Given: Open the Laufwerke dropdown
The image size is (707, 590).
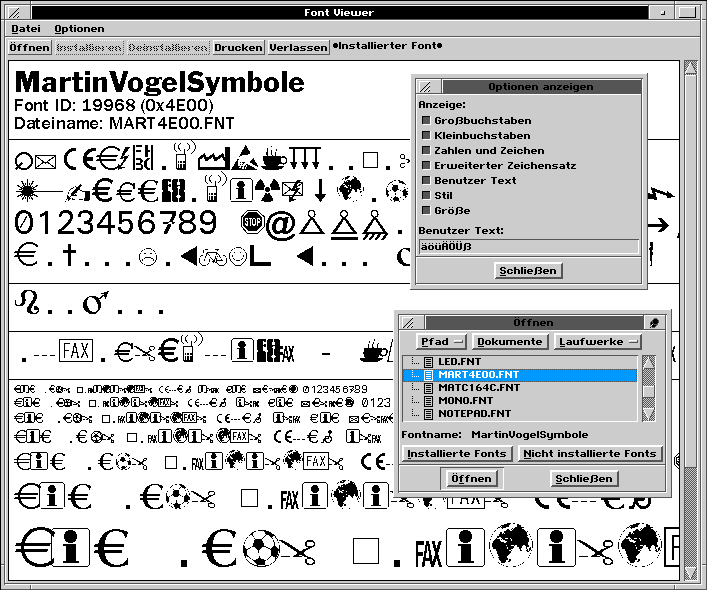Looking at the screenshot, I should (597, 342).
